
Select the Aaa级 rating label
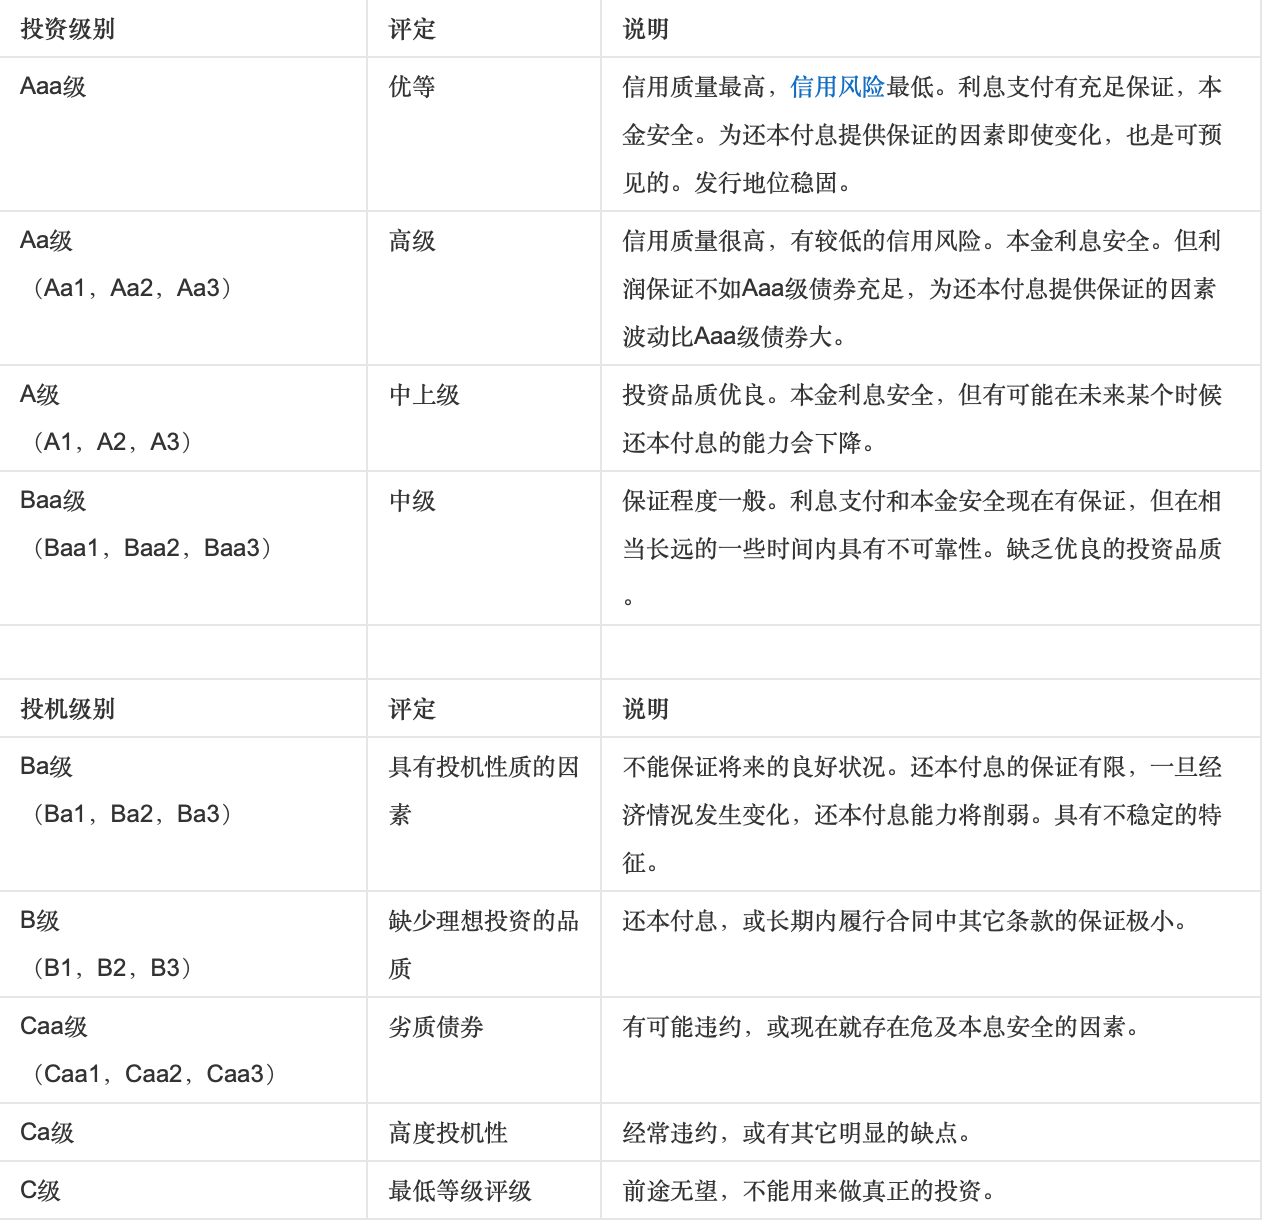[x=53, y=86]
